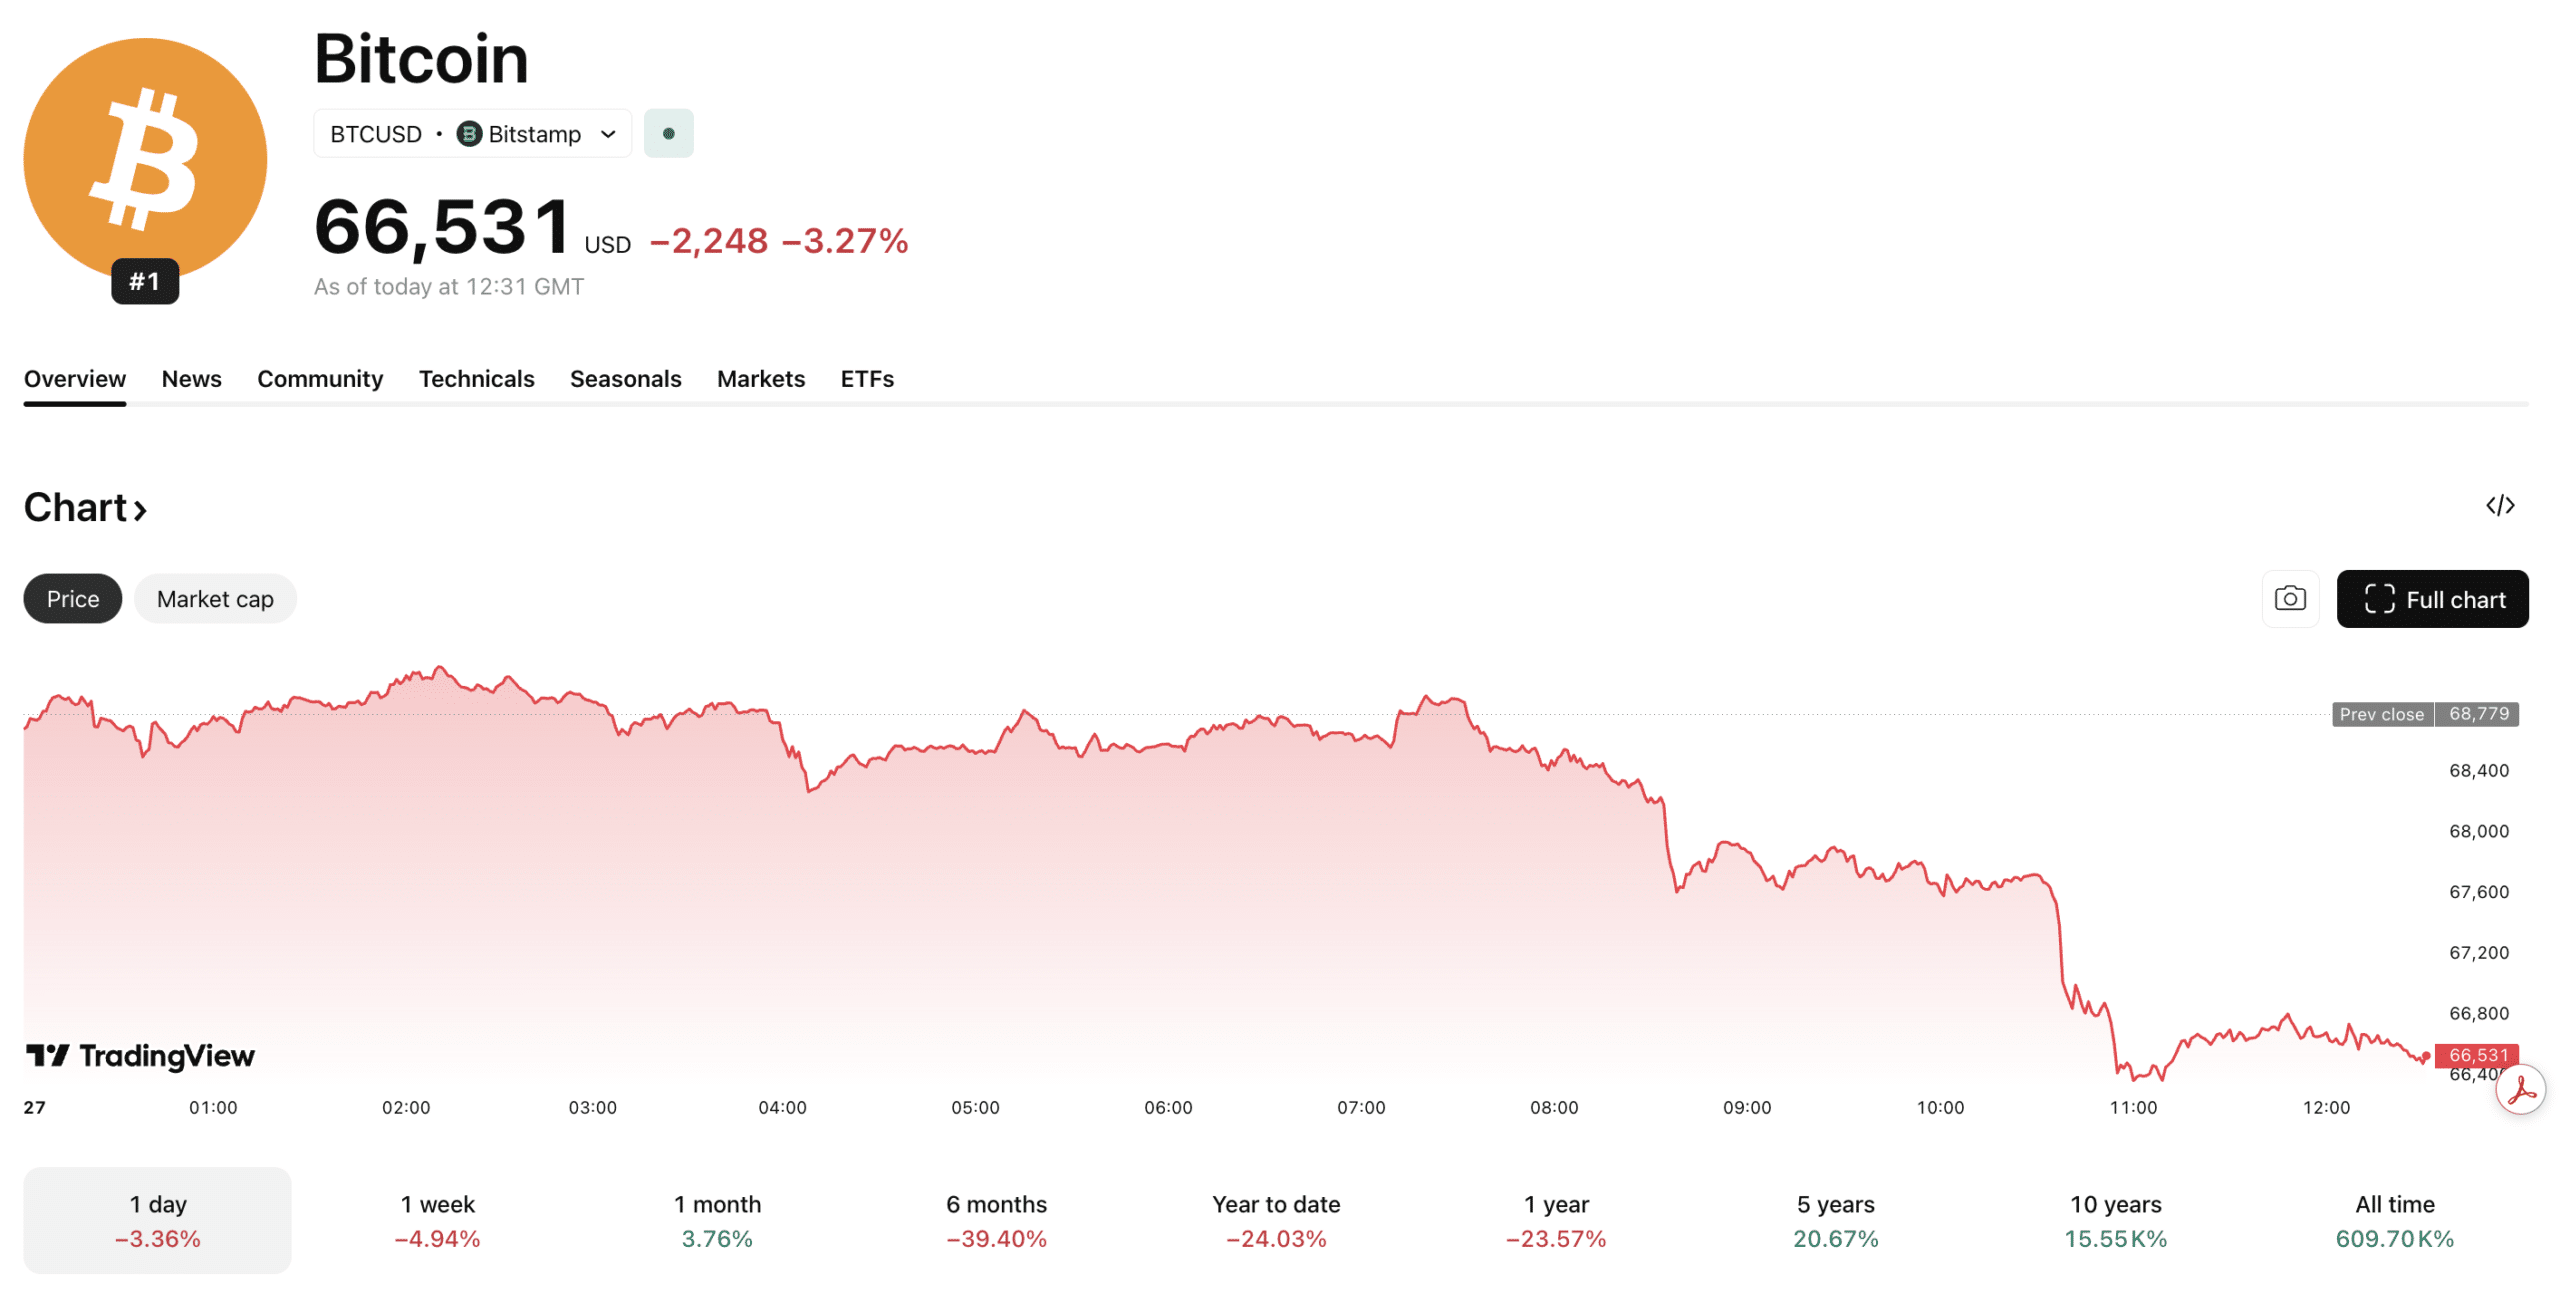This screenshot has height=1294, width=2560.
Task: Open the Community tab
Action: coord(320,378)
